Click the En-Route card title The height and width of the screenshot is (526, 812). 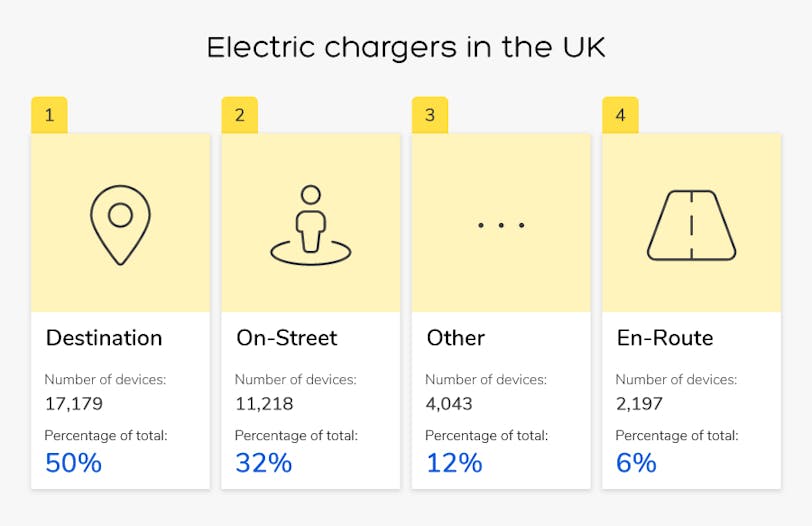(x=665, y=338)
